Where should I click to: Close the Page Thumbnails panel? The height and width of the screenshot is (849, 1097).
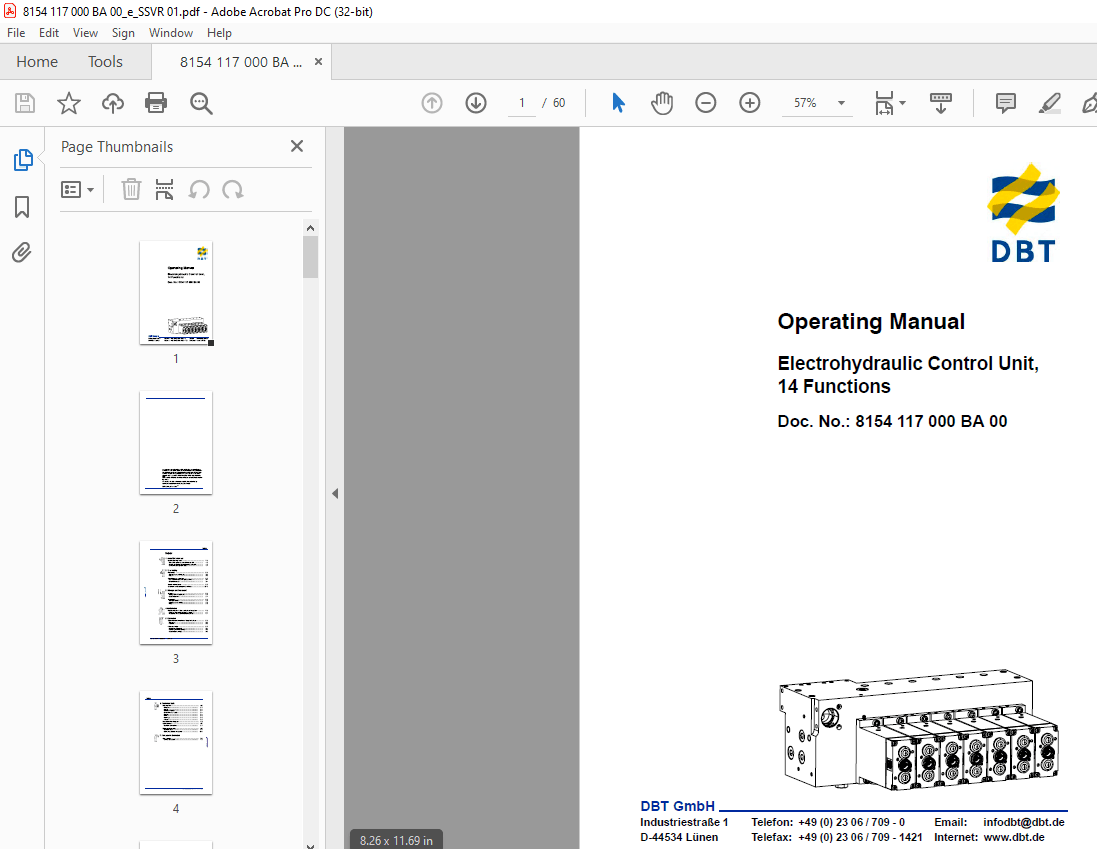click(x=296, y=146)
